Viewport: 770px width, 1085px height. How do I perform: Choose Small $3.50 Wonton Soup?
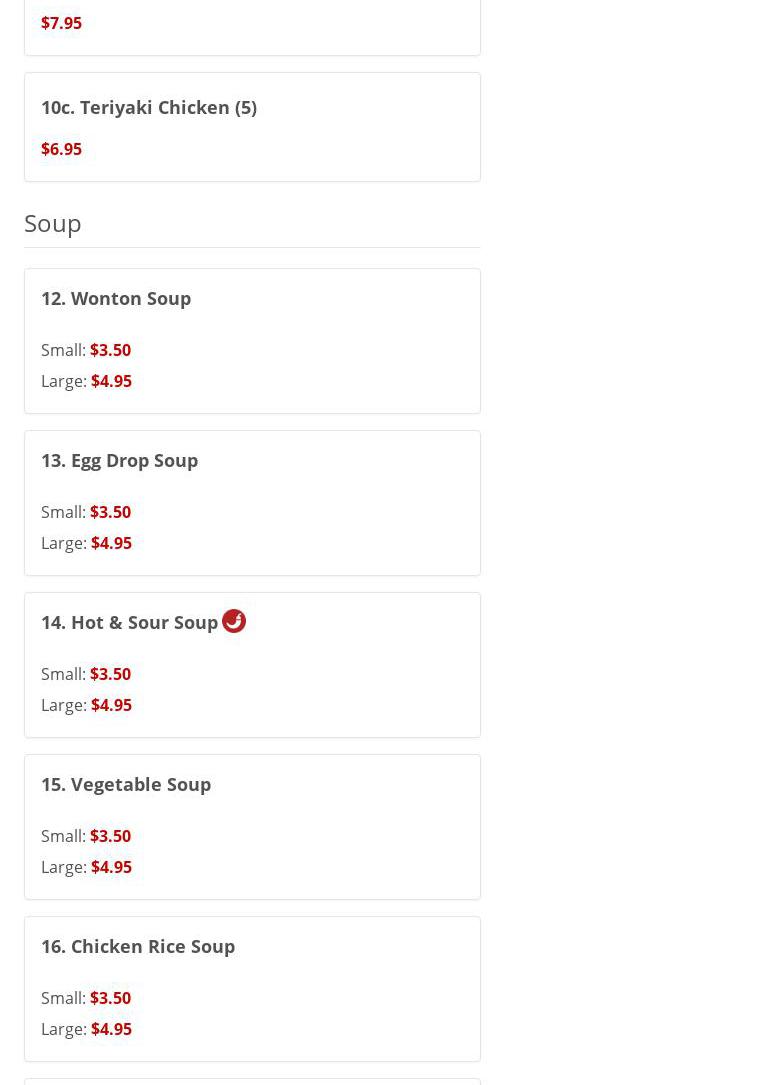[x=86, y=350]
